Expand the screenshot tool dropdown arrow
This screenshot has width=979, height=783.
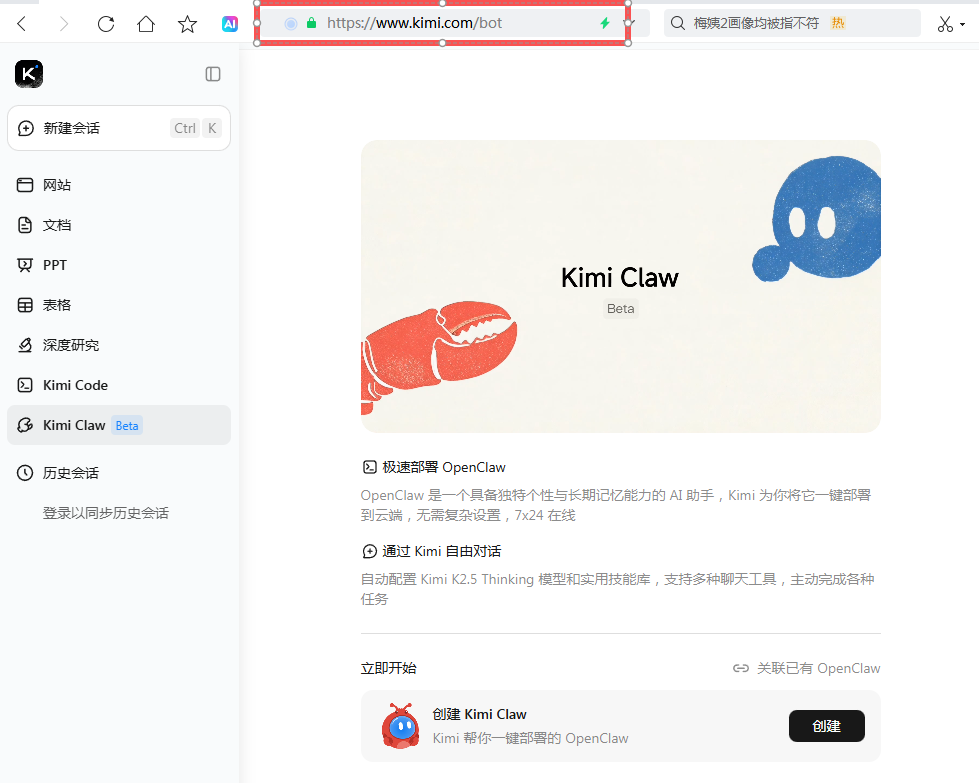963,24
